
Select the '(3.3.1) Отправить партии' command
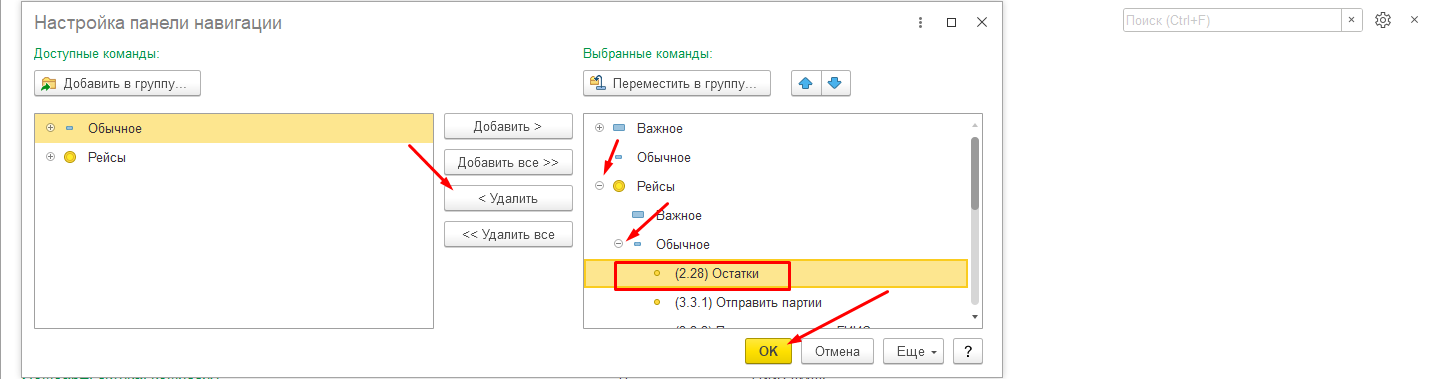776,302
